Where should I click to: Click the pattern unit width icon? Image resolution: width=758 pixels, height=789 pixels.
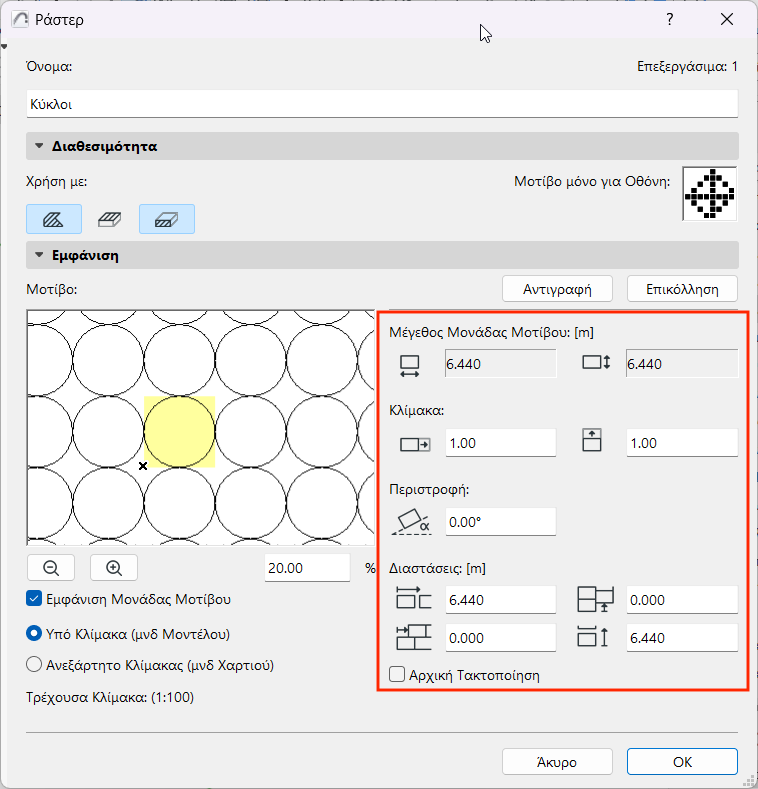coord(410,366)
